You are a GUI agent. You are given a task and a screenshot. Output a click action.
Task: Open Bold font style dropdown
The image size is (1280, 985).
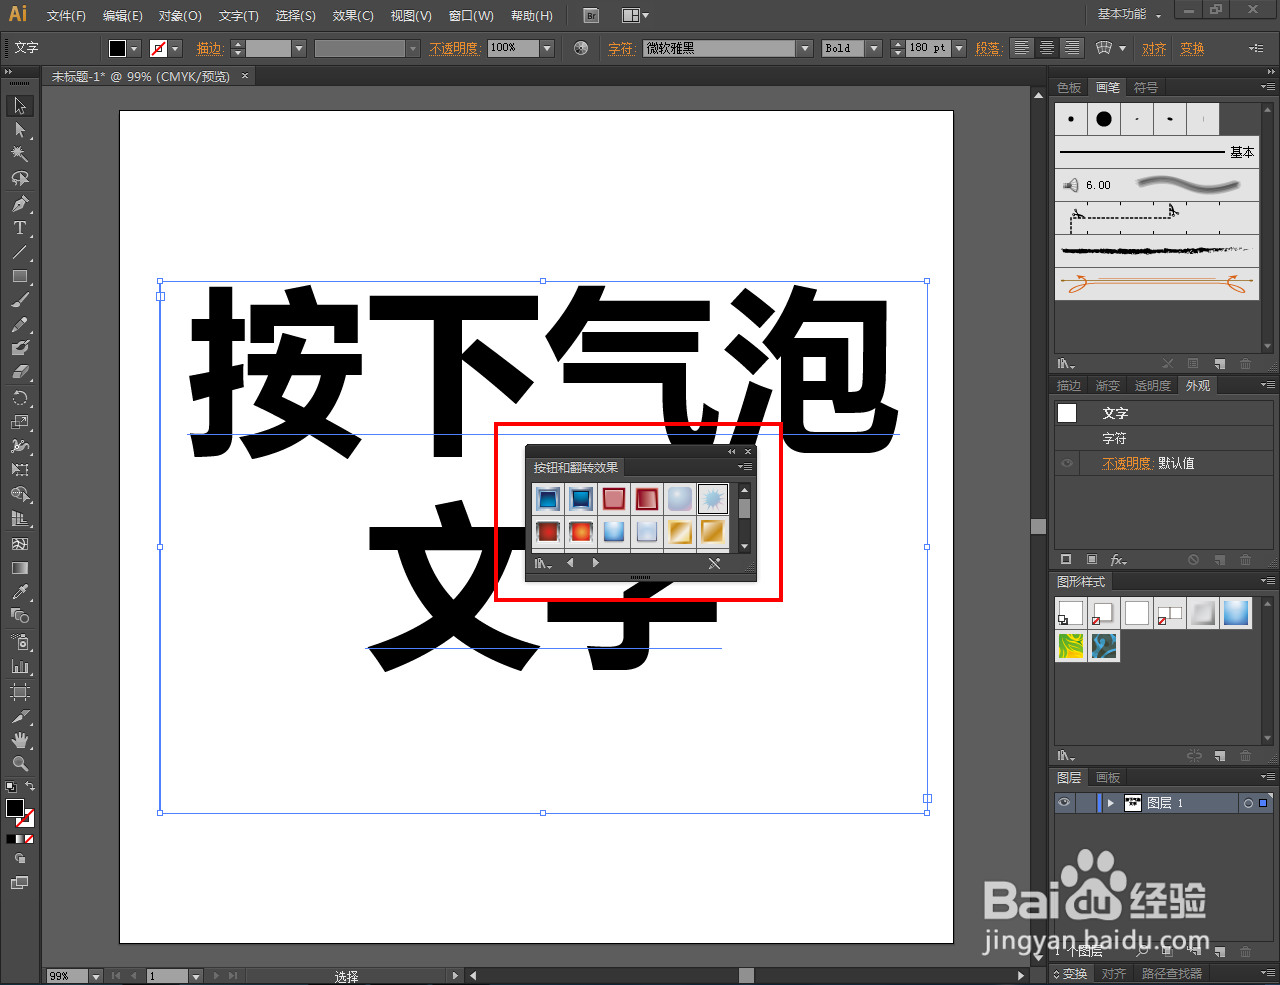[x=873, y=48]
